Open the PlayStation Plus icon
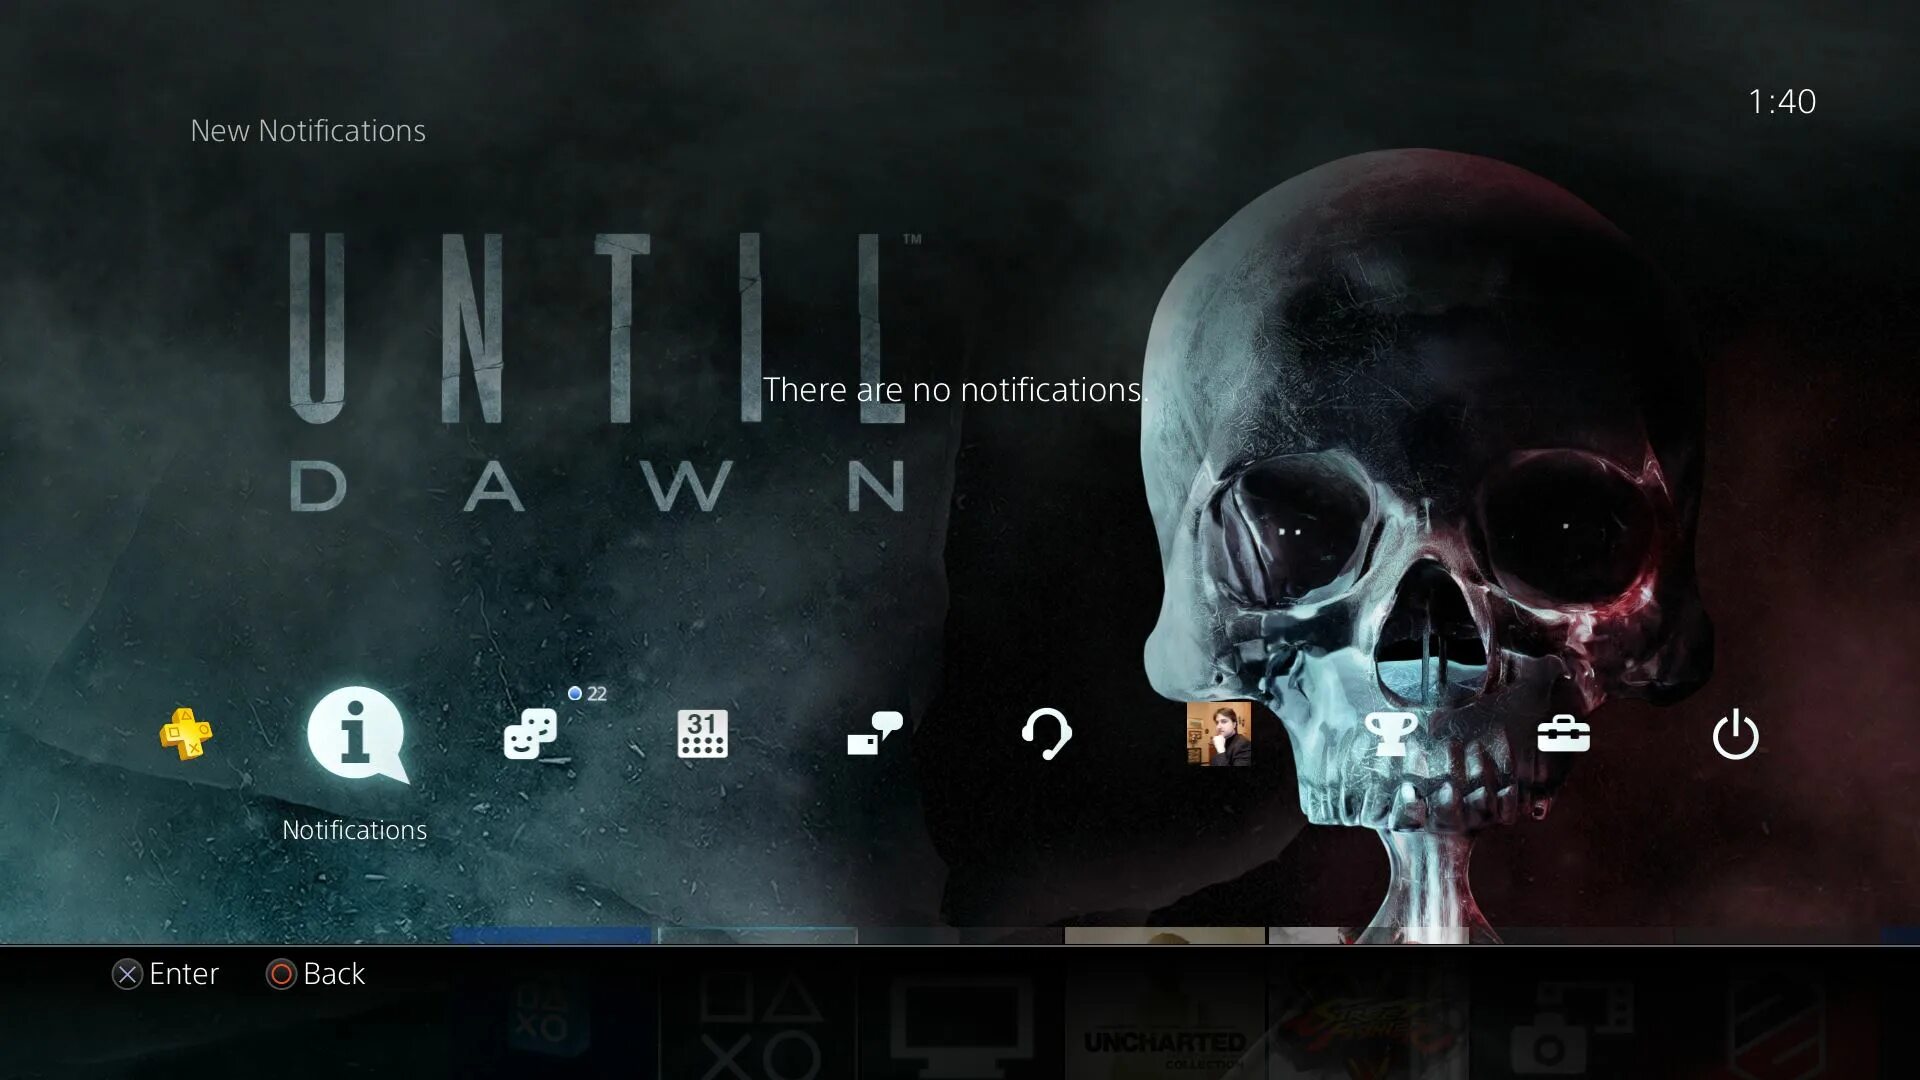This screenshot has height=1080, width=1920. click(x=186, y=735)
